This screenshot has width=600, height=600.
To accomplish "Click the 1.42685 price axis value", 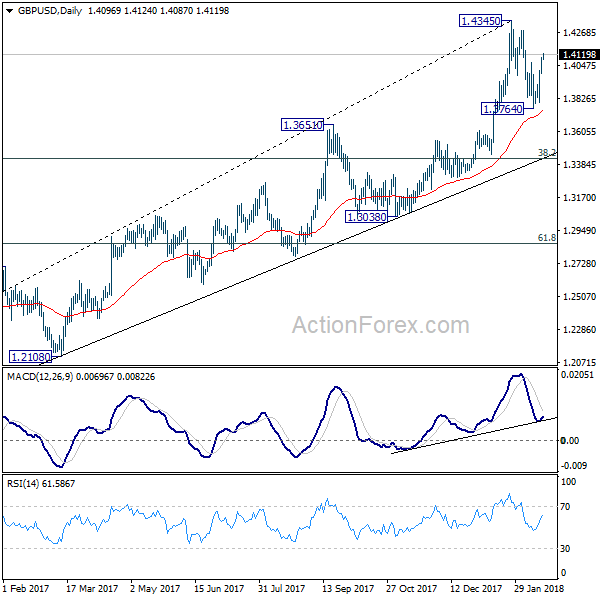I will [579, 33].
